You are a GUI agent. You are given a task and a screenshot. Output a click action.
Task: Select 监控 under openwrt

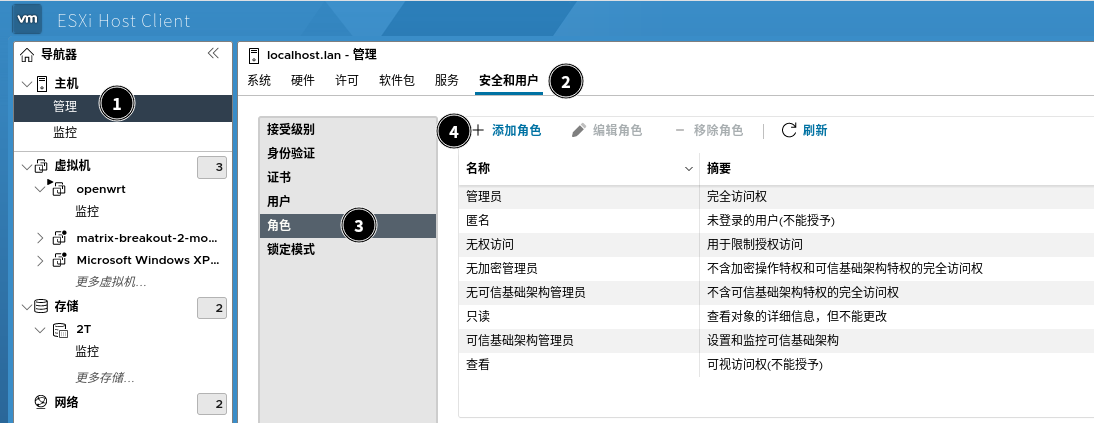point(87,212)
